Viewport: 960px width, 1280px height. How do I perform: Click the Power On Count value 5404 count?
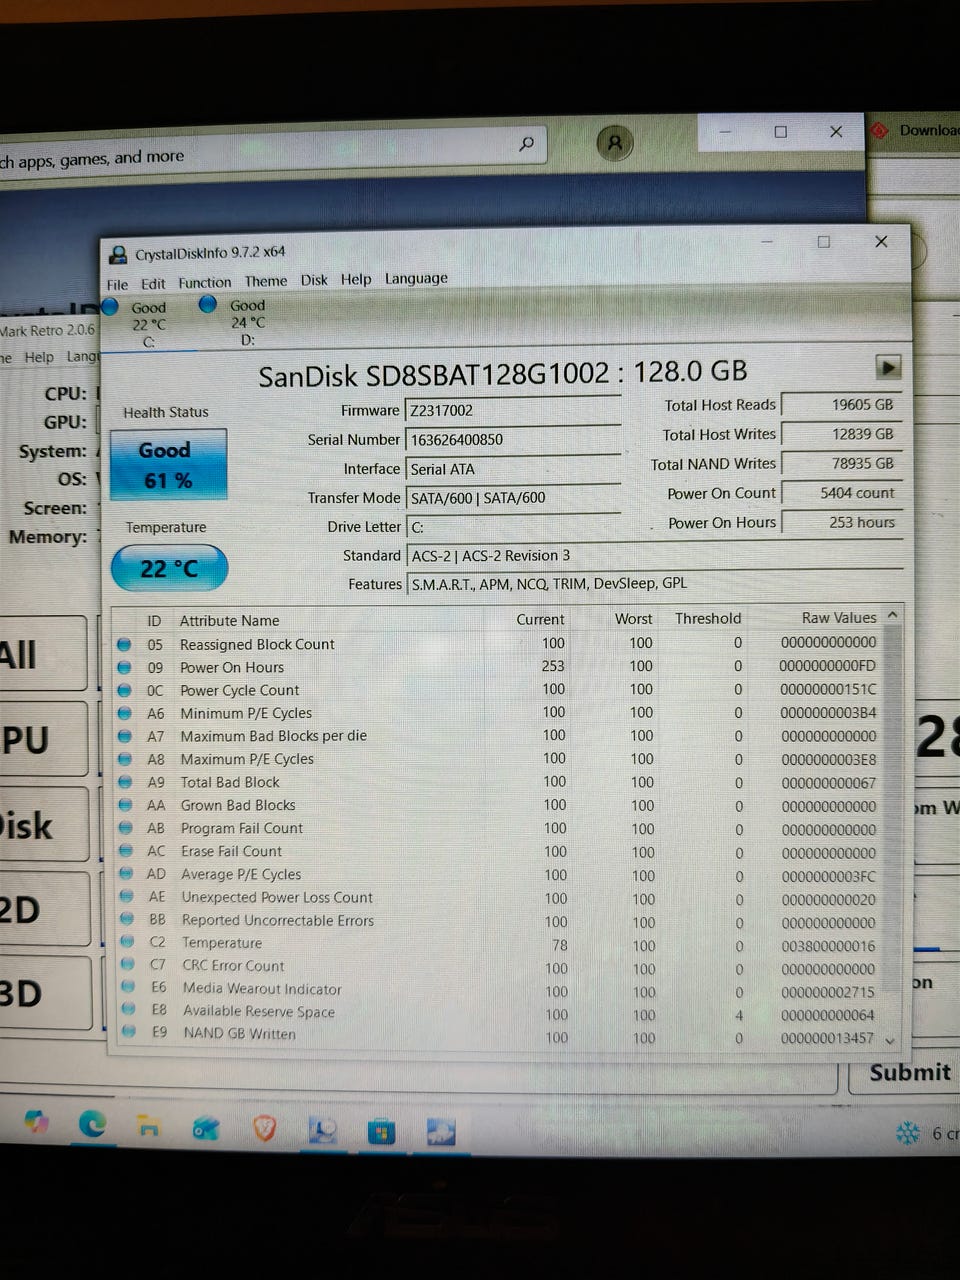tap(841, 492)
